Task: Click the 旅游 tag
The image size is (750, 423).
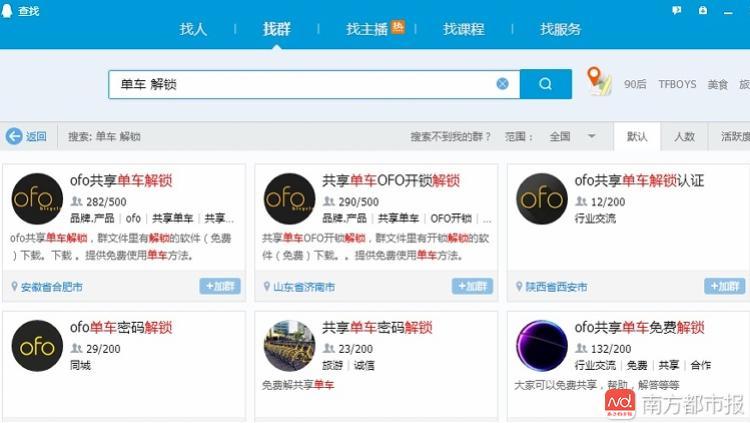Action: pyautogui.click(x=332, y=366)
